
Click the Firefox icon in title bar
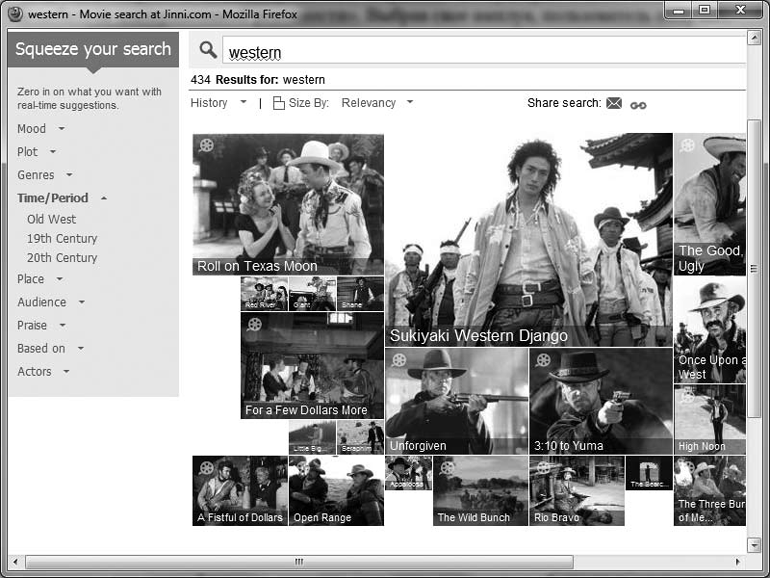(x=16, y=14)
